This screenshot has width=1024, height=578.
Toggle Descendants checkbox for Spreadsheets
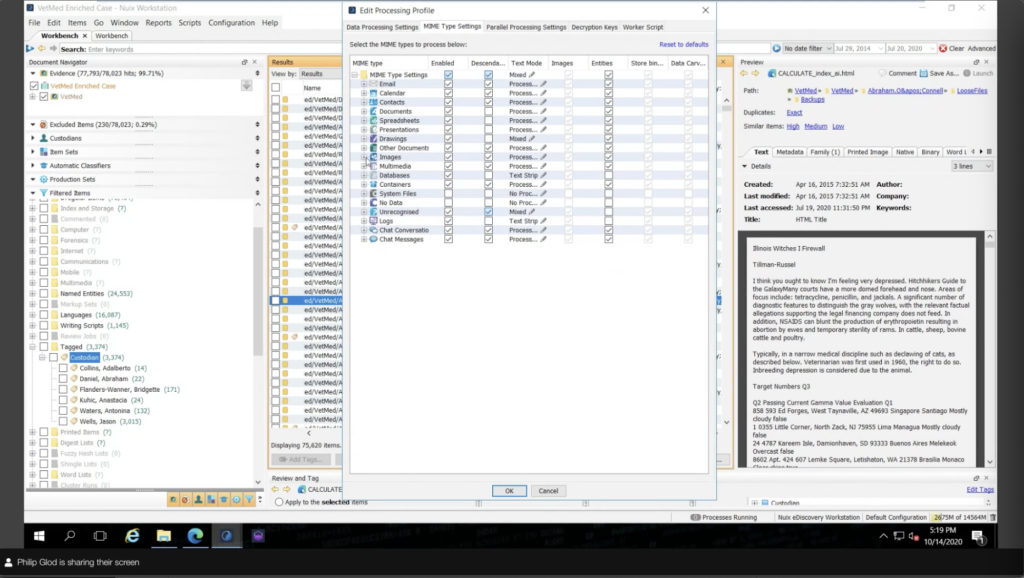tap(488, 120)
